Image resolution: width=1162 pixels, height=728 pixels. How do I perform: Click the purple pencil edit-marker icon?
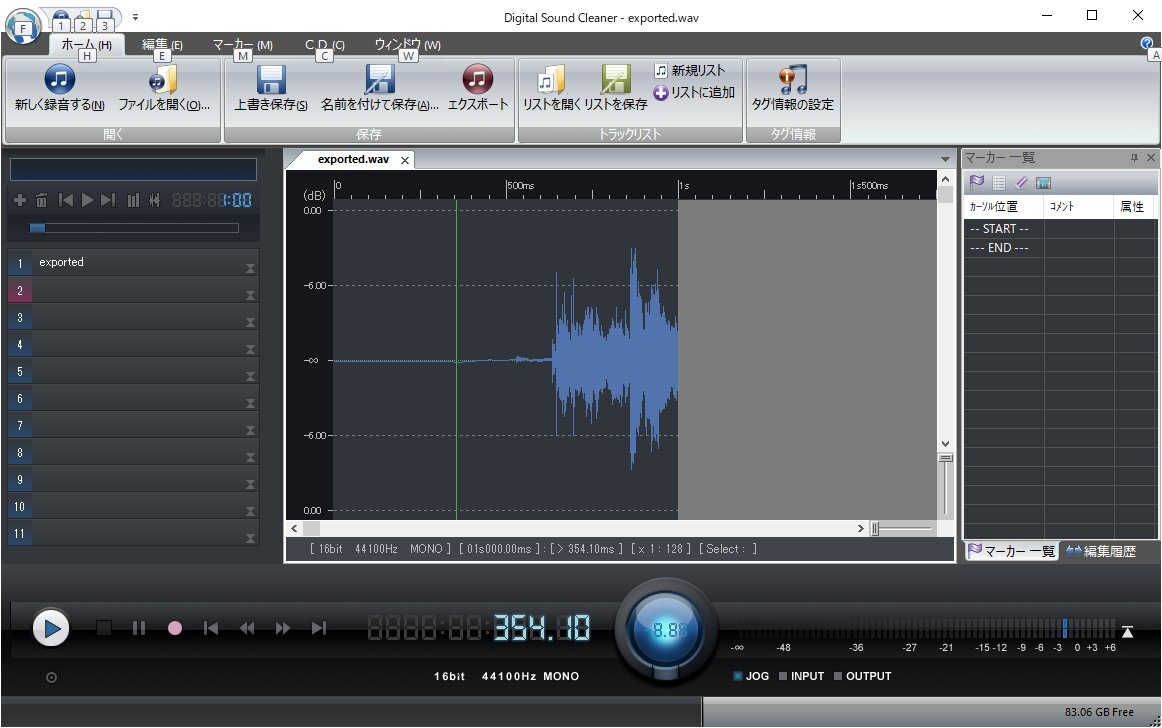pos(1021,182)
